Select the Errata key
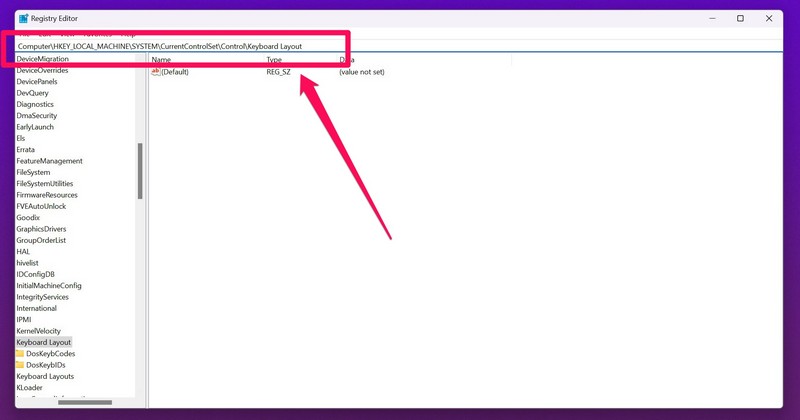Viewport: 800px width, 420px height. (x=26, y=150)
